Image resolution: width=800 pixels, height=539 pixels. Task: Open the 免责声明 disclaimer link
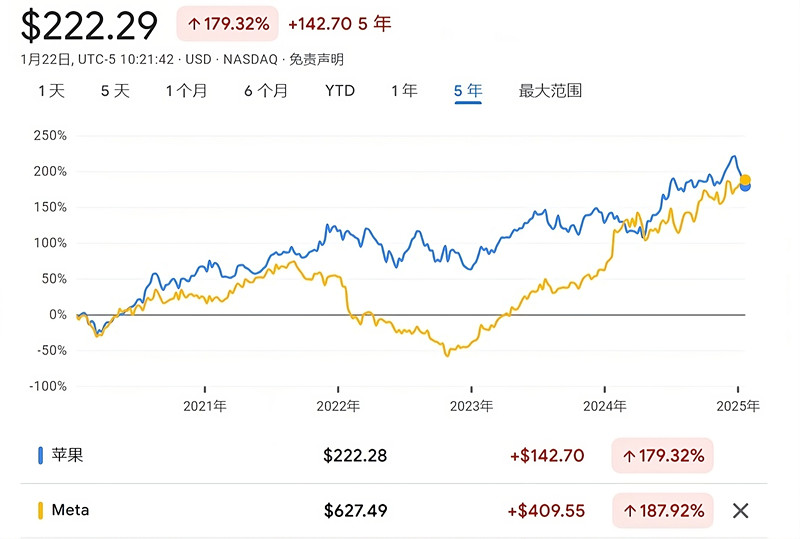tap(316, 60)
